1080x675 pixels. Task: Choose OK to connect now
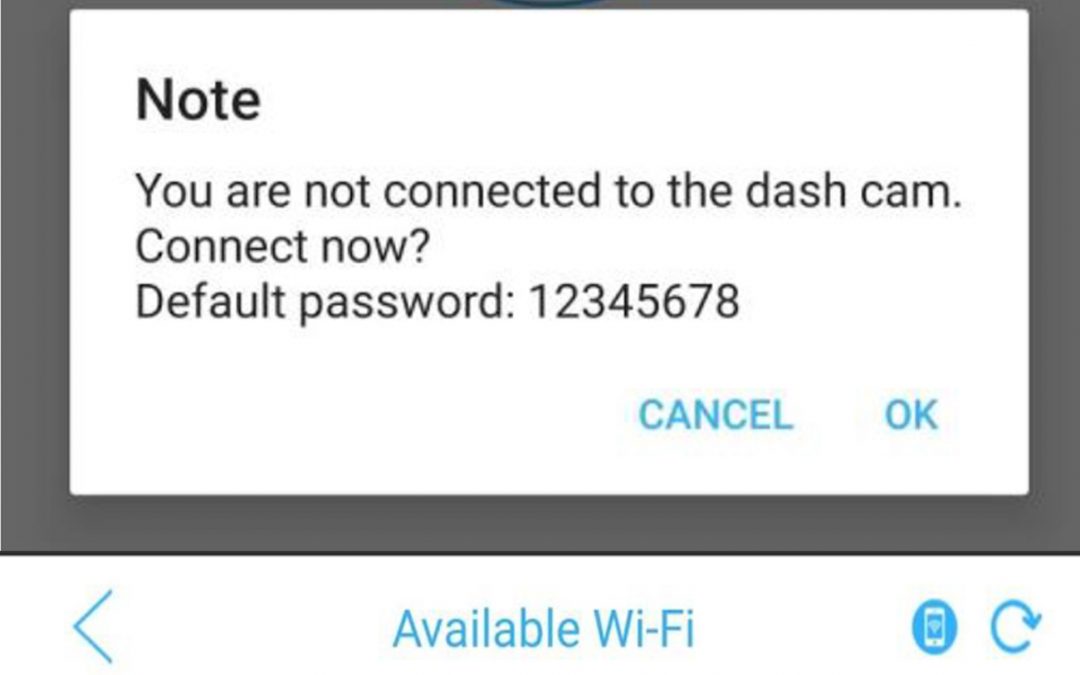[x=911, y=415]
